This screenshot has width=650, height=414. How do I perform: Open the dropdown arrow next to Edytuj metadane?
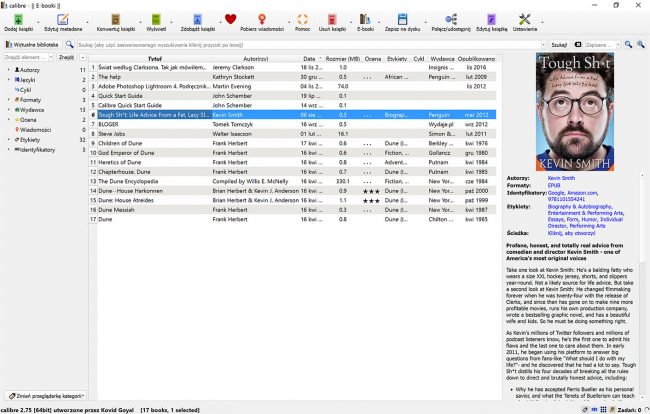click(x=87, y=22)
